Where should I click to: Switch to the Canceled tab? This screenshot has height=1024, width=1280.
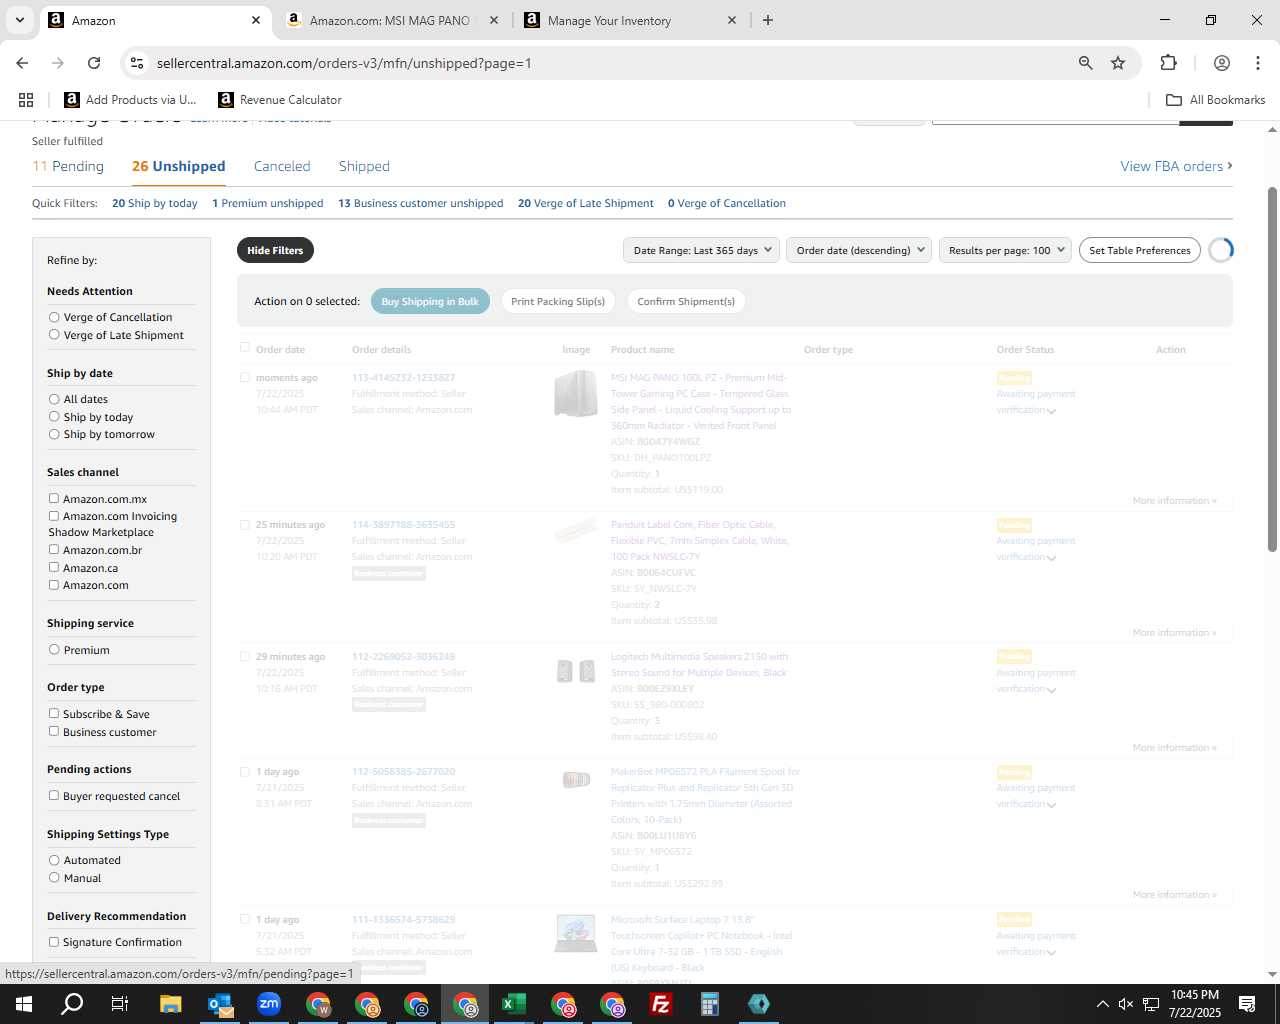tap(282, 166)
